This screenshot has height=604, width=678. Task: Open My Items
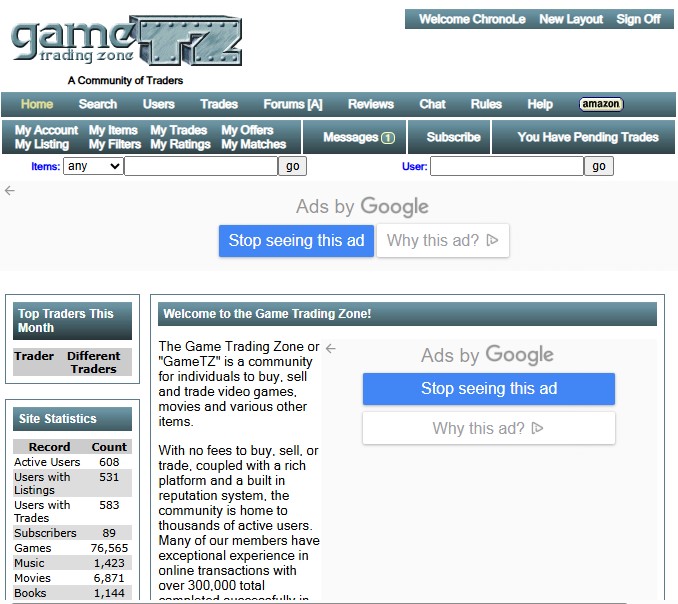[x=113, y=130]
